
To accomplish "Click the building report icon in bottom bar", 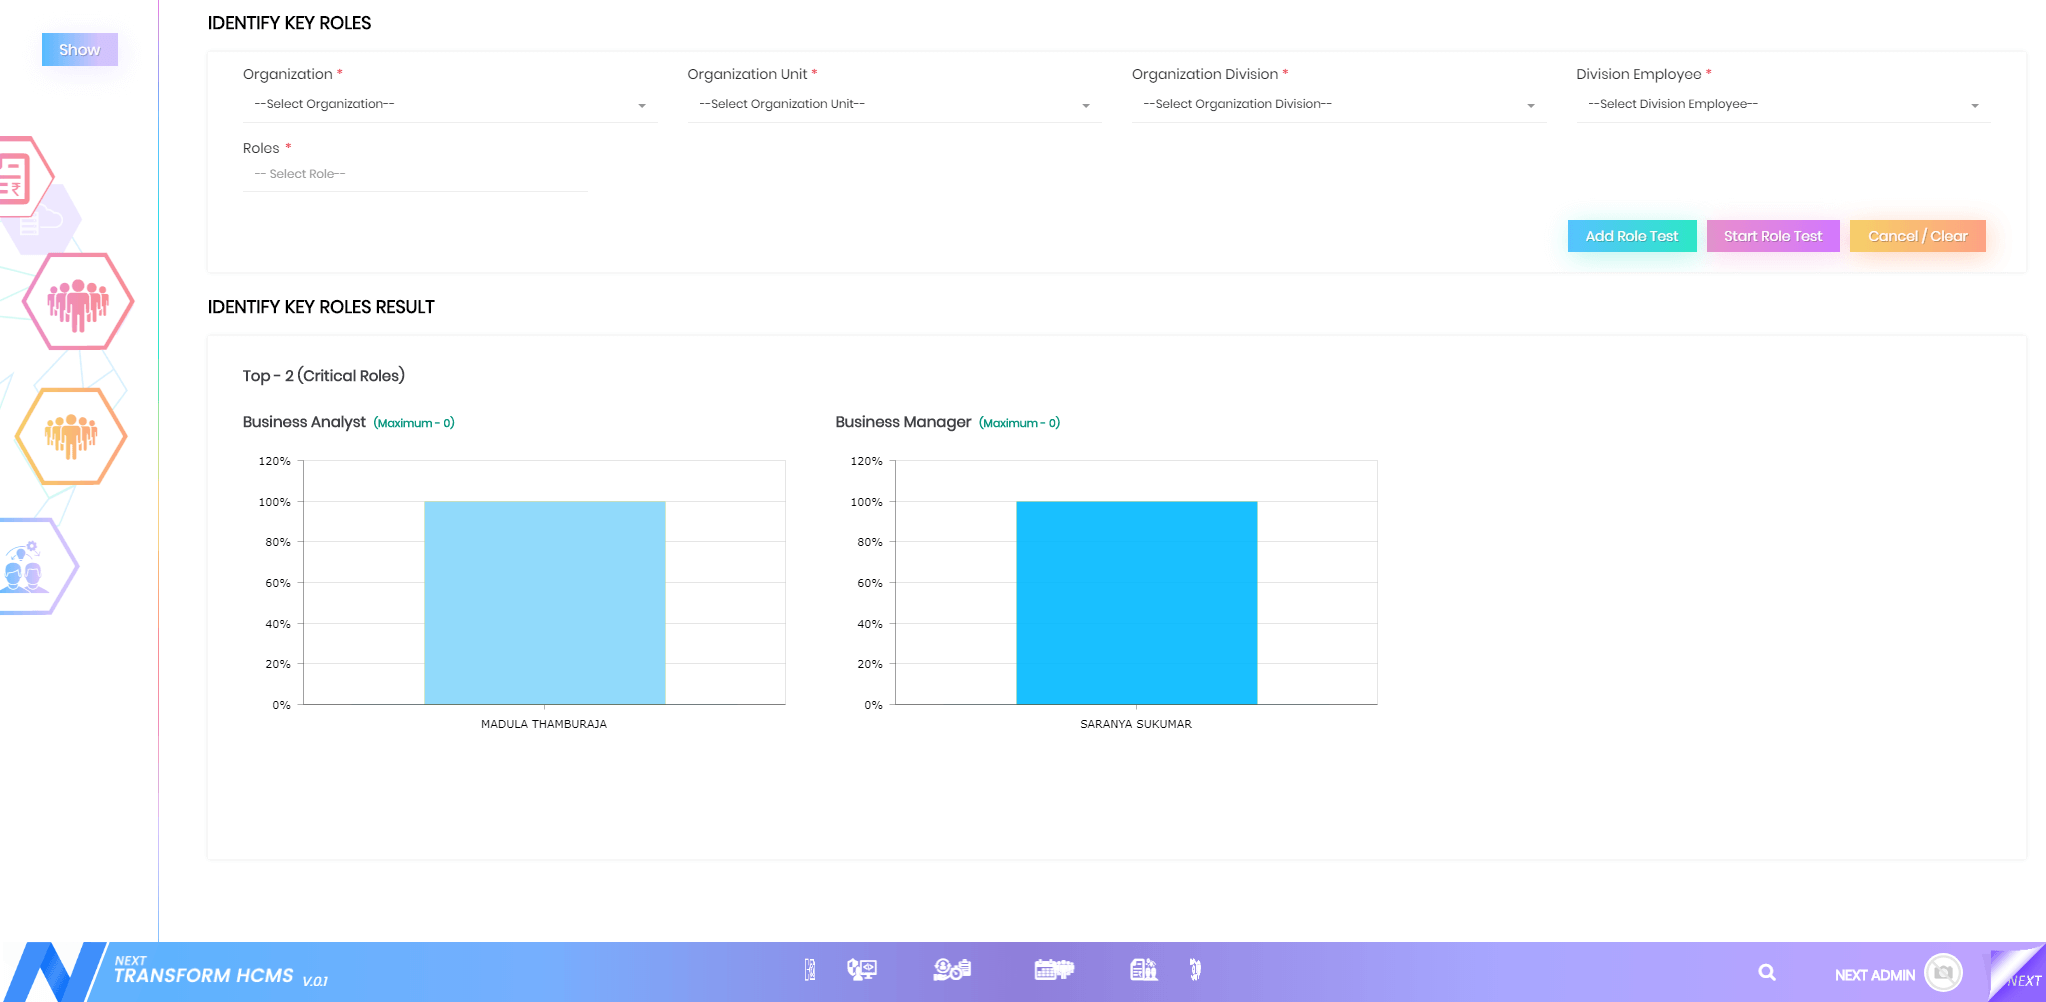I will (x=1143, y=970).
